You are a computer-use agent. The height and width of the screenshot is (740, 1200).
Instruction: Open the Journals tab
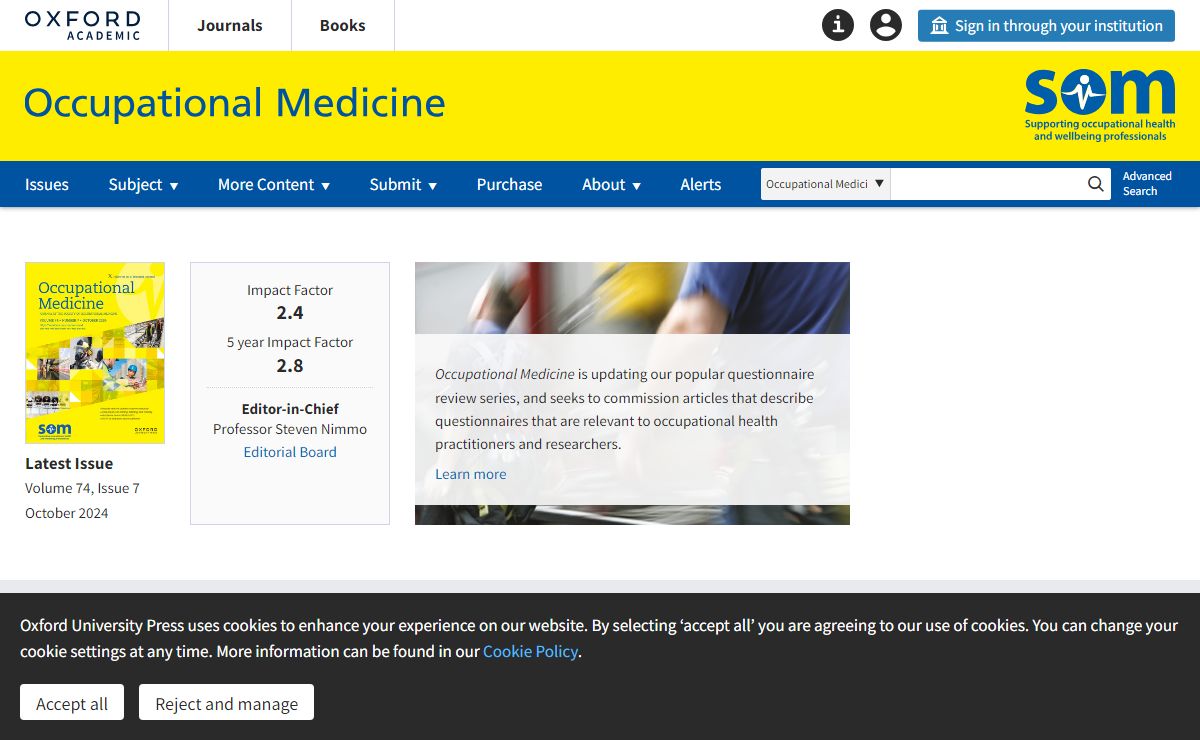click(x=230, y=26)
